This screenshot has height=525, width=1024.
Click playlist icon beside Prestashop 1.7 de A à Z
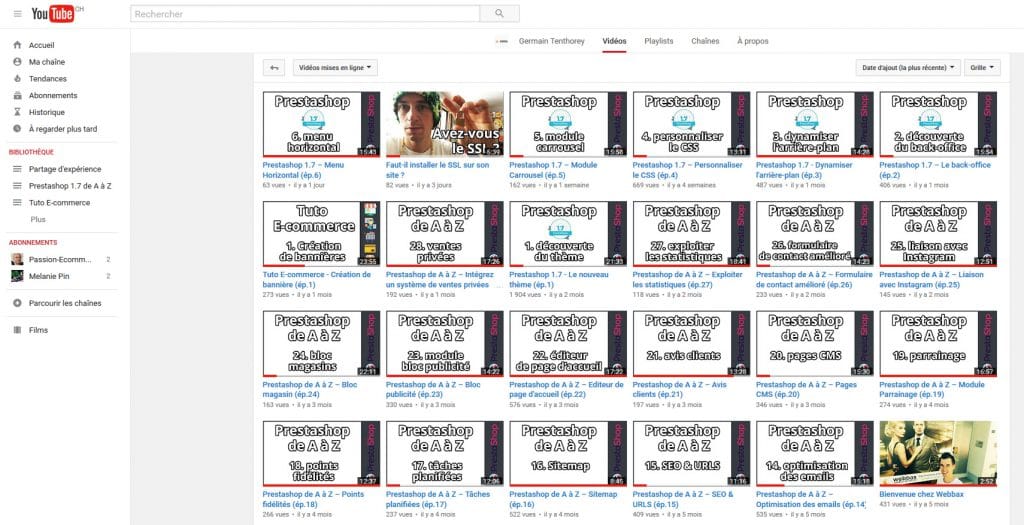click(17, 186)
